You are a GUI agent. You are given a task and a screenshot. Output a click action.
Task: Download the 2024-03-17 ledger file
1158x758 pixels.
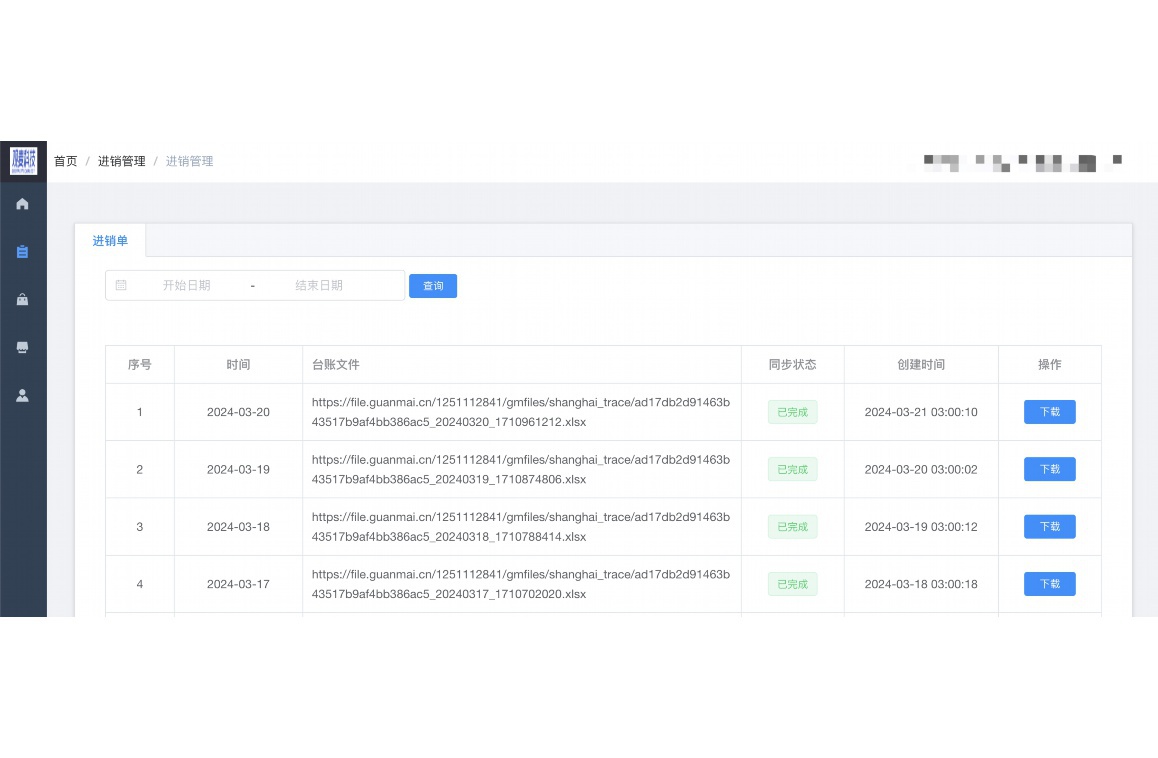click(x=1049, y=584)
